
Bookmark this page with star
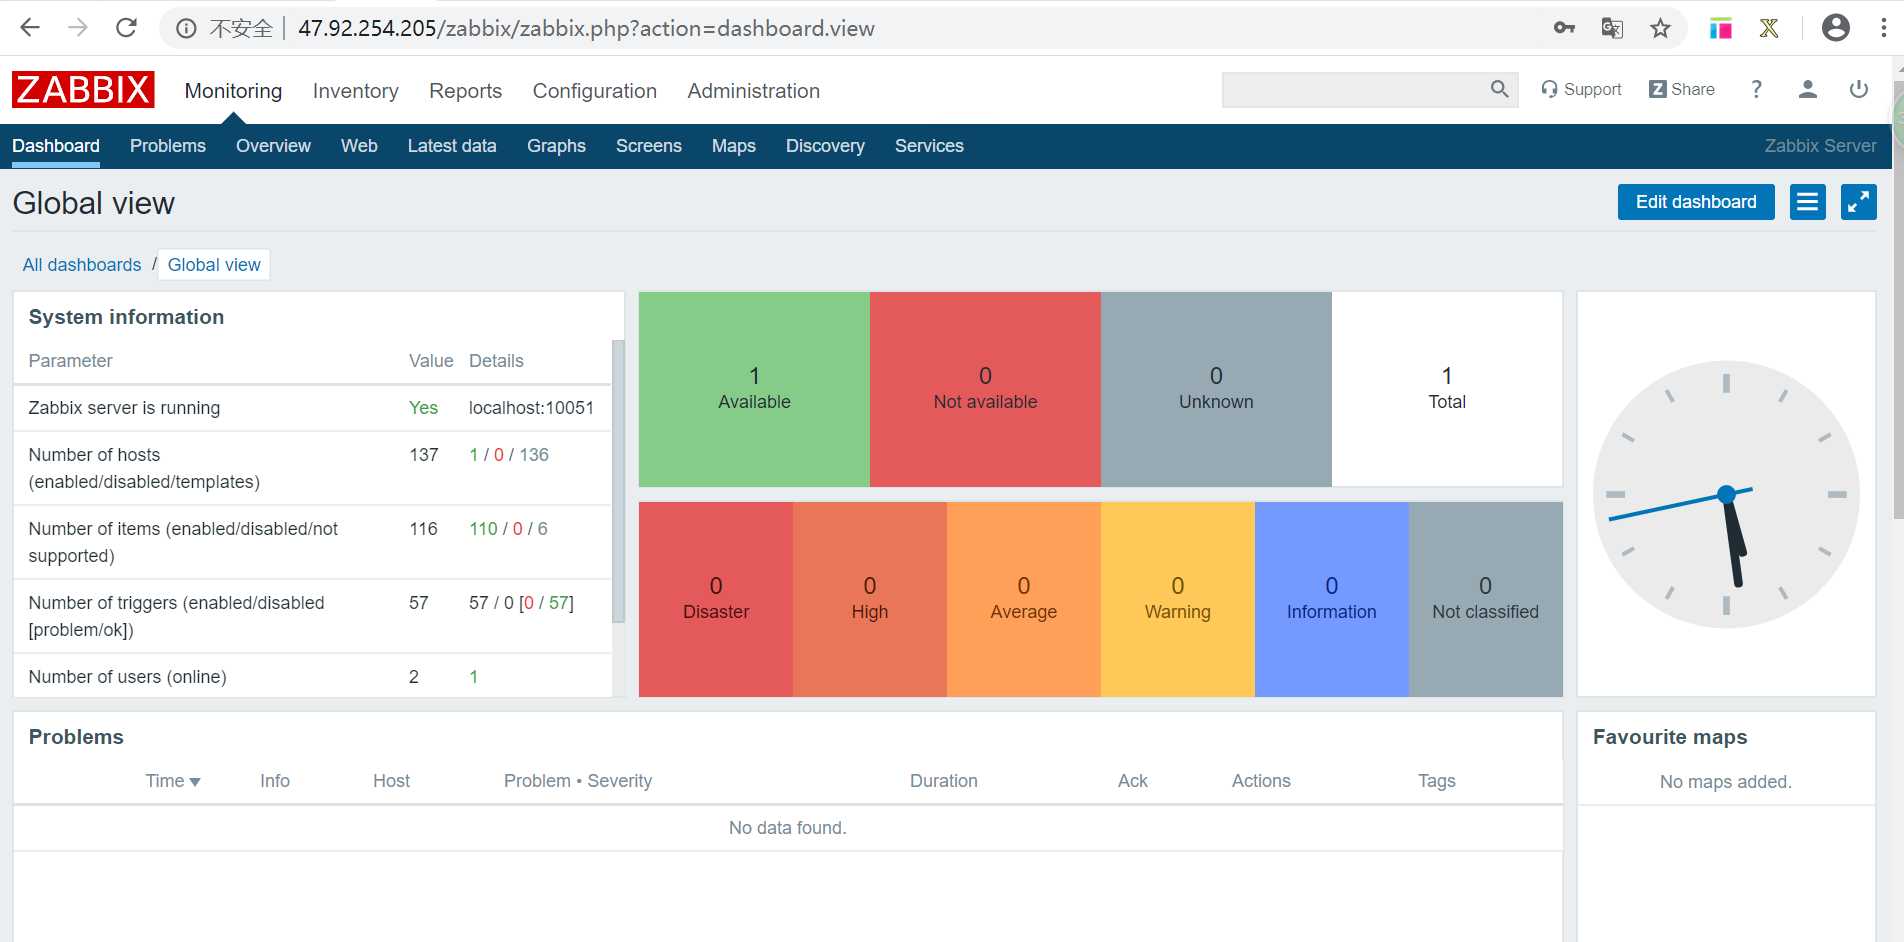pyautogui.click(x=1660, y=28)
